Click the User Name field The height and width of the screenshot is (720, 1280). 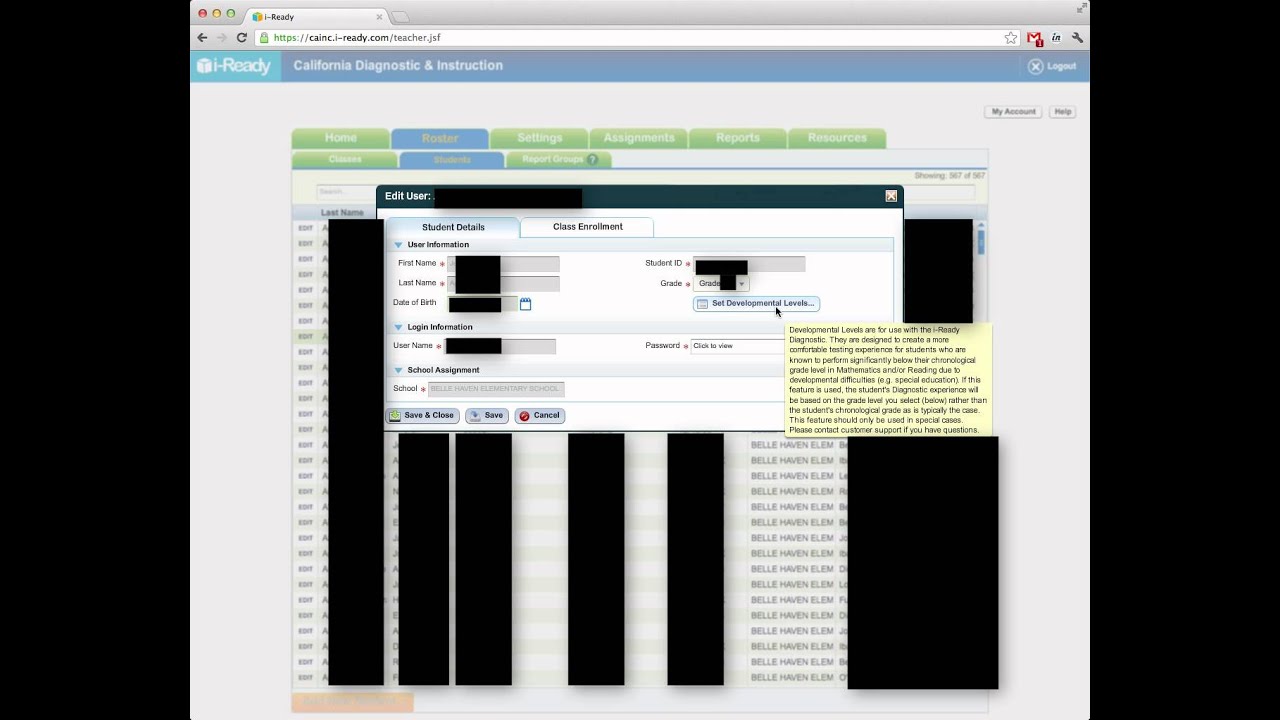point(500,346)
